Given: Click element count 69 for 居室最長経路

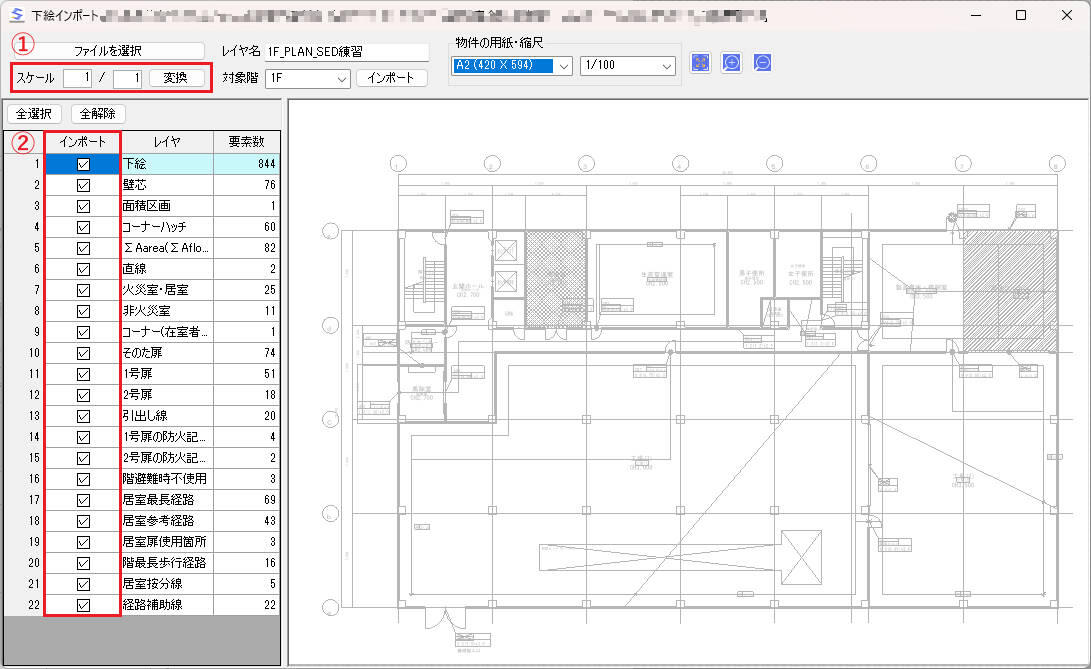Looking at the screenshot, I should tap(246, 500).
